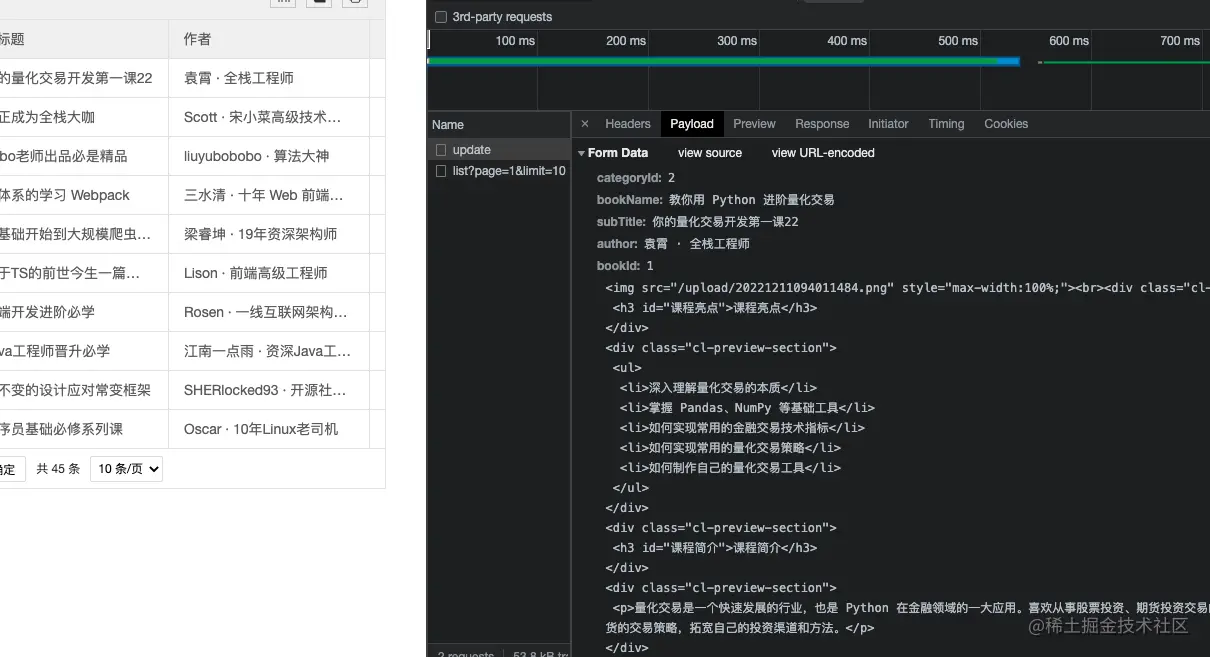Select title cell ending 正成为全栈大咖
Viewport: 1210px width, 657px height.
pyautogui.click(x=84, y=117)
